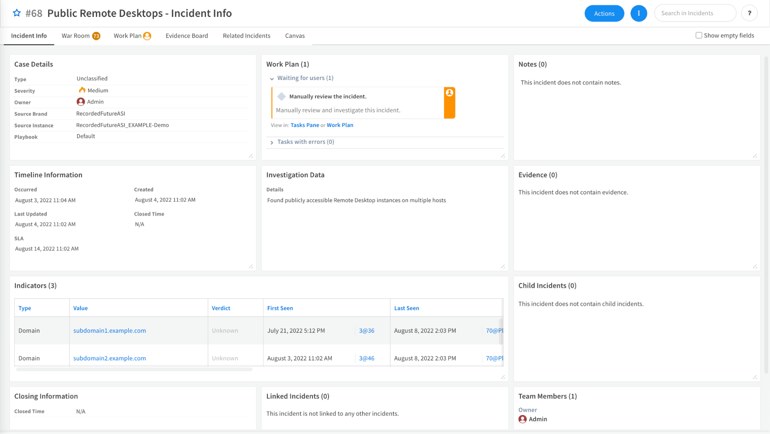Click the 3@36 first seen link
The width and height of the screenshot is (770, 434).
coord(366,330)
